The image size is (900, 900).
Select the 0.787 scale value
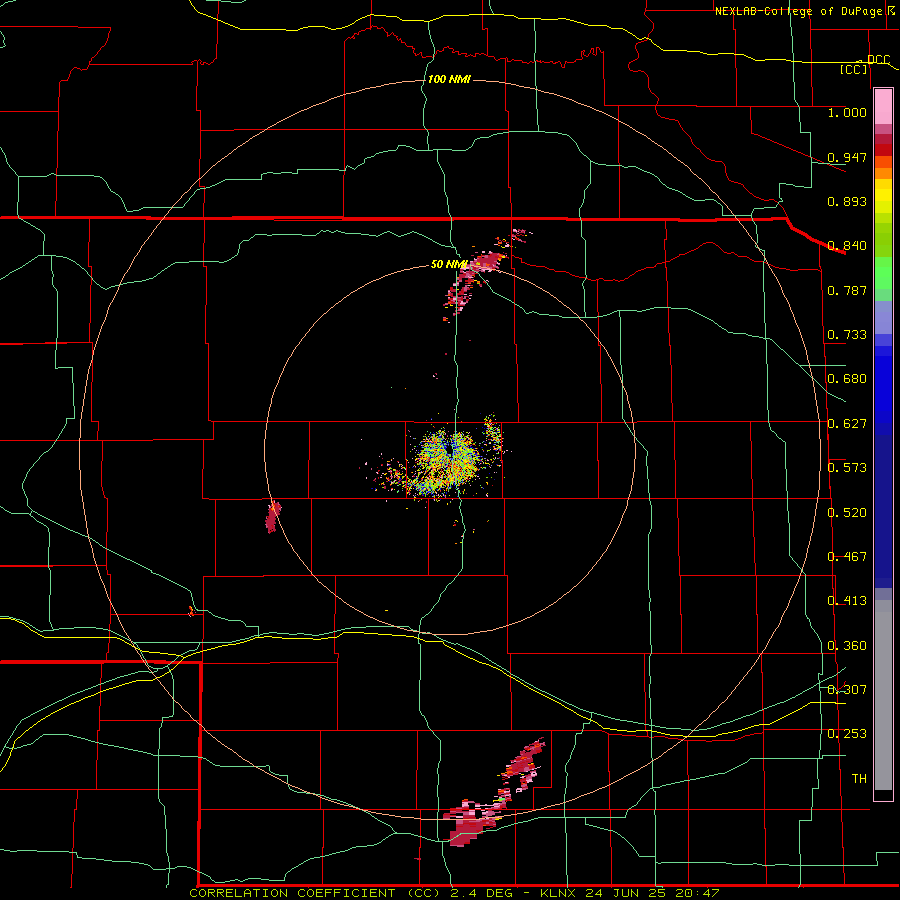tap(847, 290)
